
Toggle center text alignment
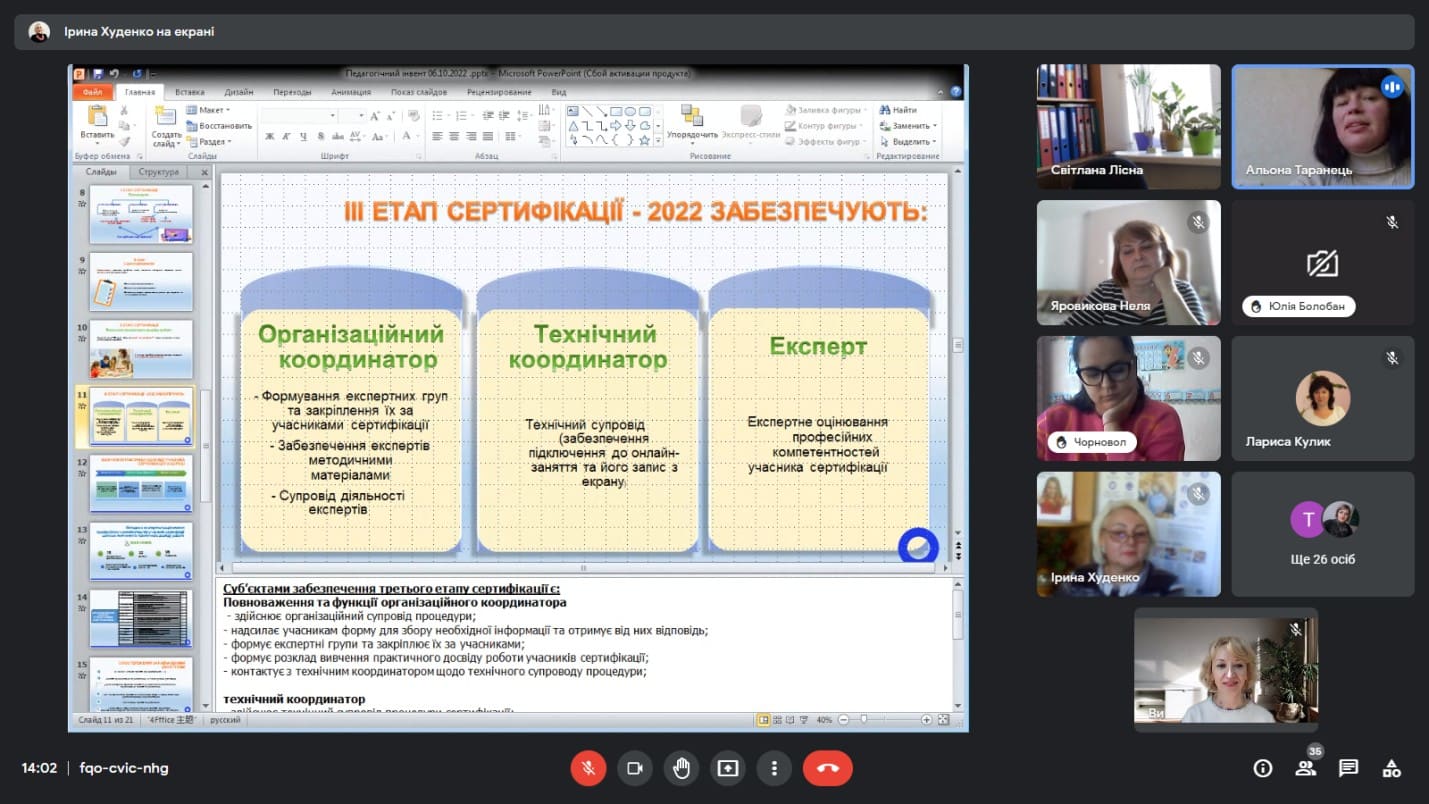tap(454, 137)
